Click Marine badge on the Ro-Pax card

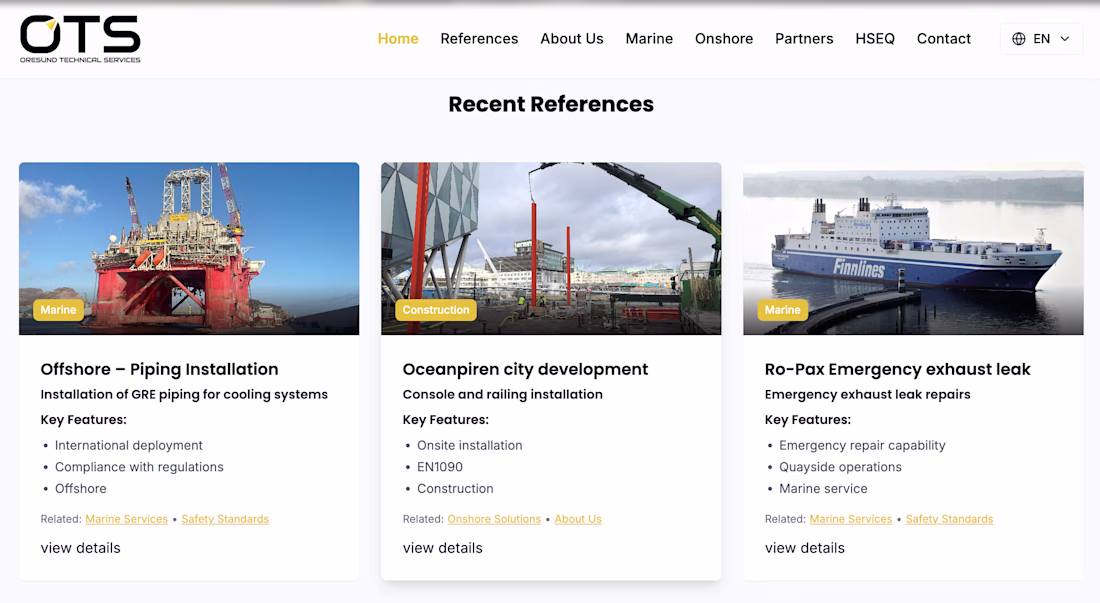pos(782,310)
